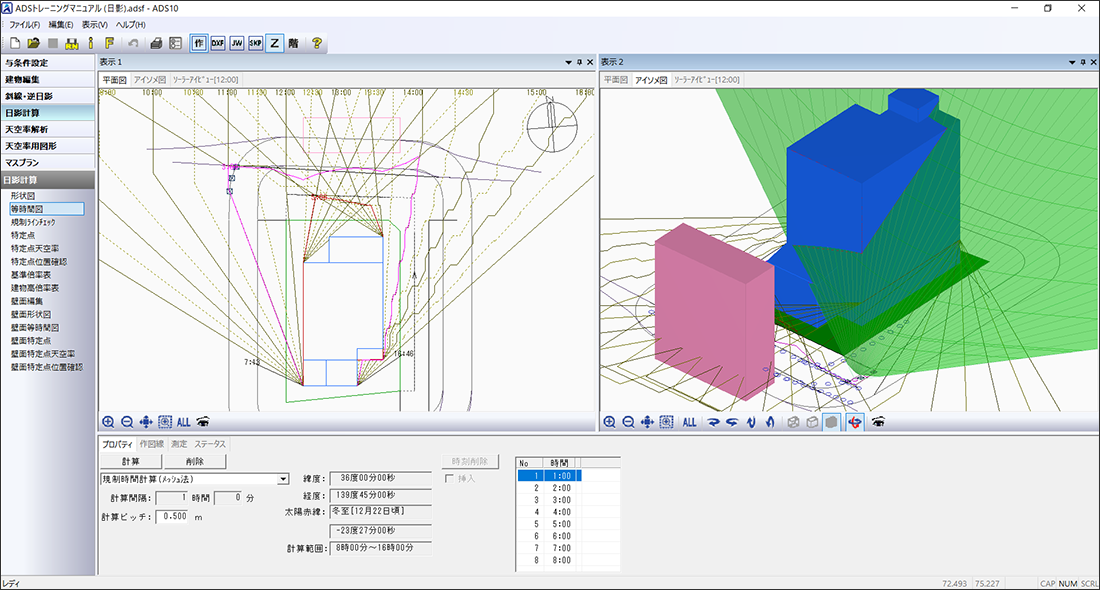Switch to the 作図線 tab
The height and width of the screenshot is (590, 1100).
(x=153, y=444)
